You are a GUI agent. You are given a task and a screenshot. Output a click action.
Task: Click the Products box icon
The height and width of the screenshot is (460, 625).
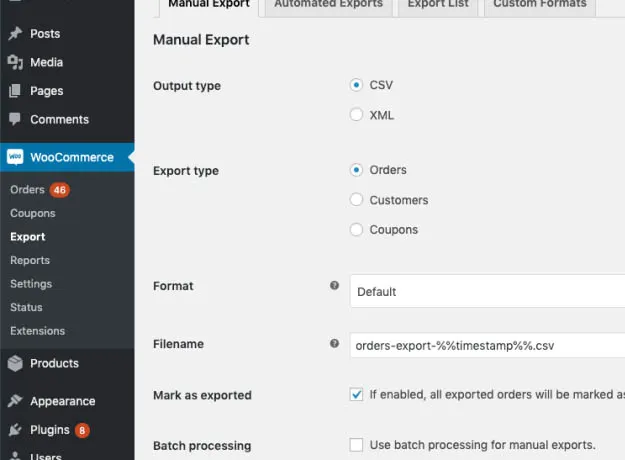tap(15, 363)
